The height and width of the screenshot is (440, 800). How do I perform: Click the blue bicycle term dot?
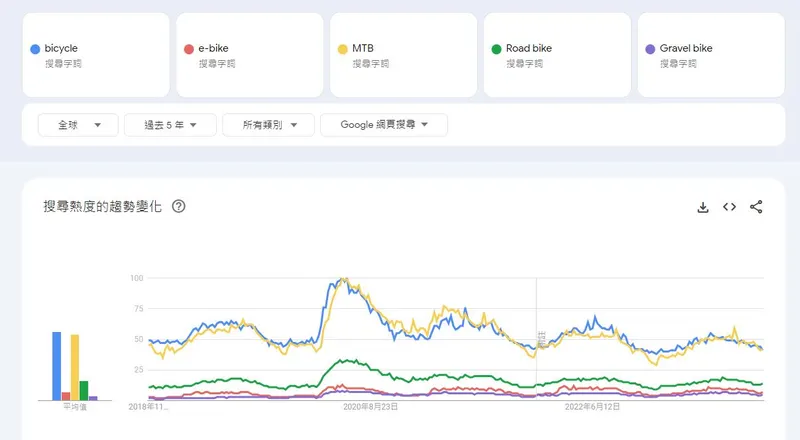tap(35, 48)
